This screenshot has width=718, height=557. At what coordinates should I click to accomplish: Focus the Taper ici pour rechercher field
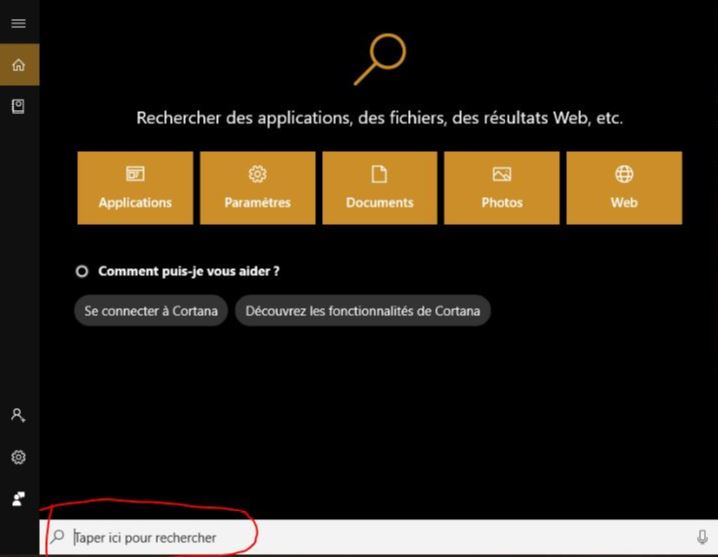pos(380,538)
